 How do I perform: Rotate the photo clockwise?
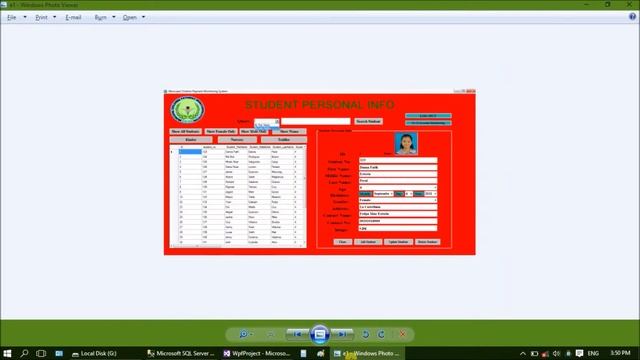(381, 334)
